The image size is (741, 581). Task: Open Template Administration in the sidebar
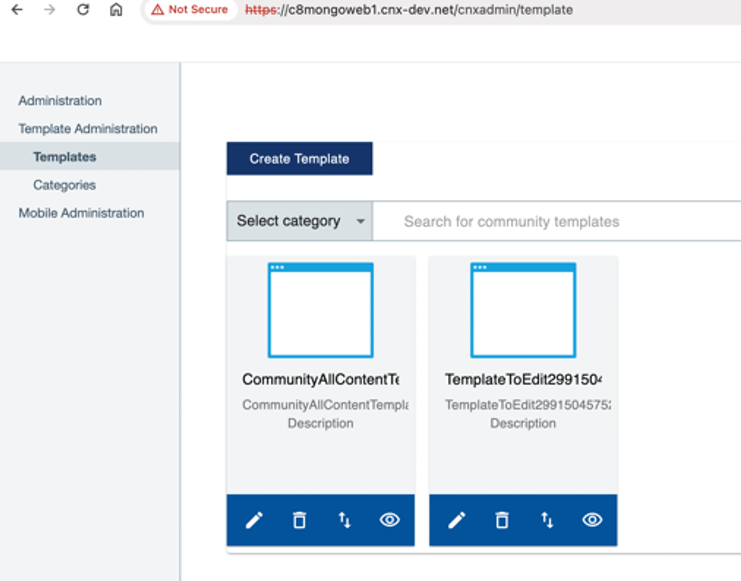pos(88,129)
